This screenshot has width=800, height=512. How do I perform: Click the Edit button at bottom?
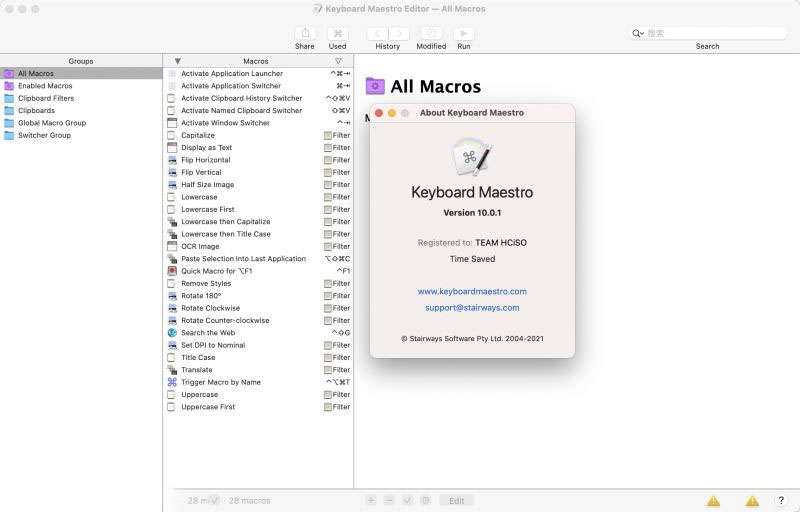coord(457,501)
